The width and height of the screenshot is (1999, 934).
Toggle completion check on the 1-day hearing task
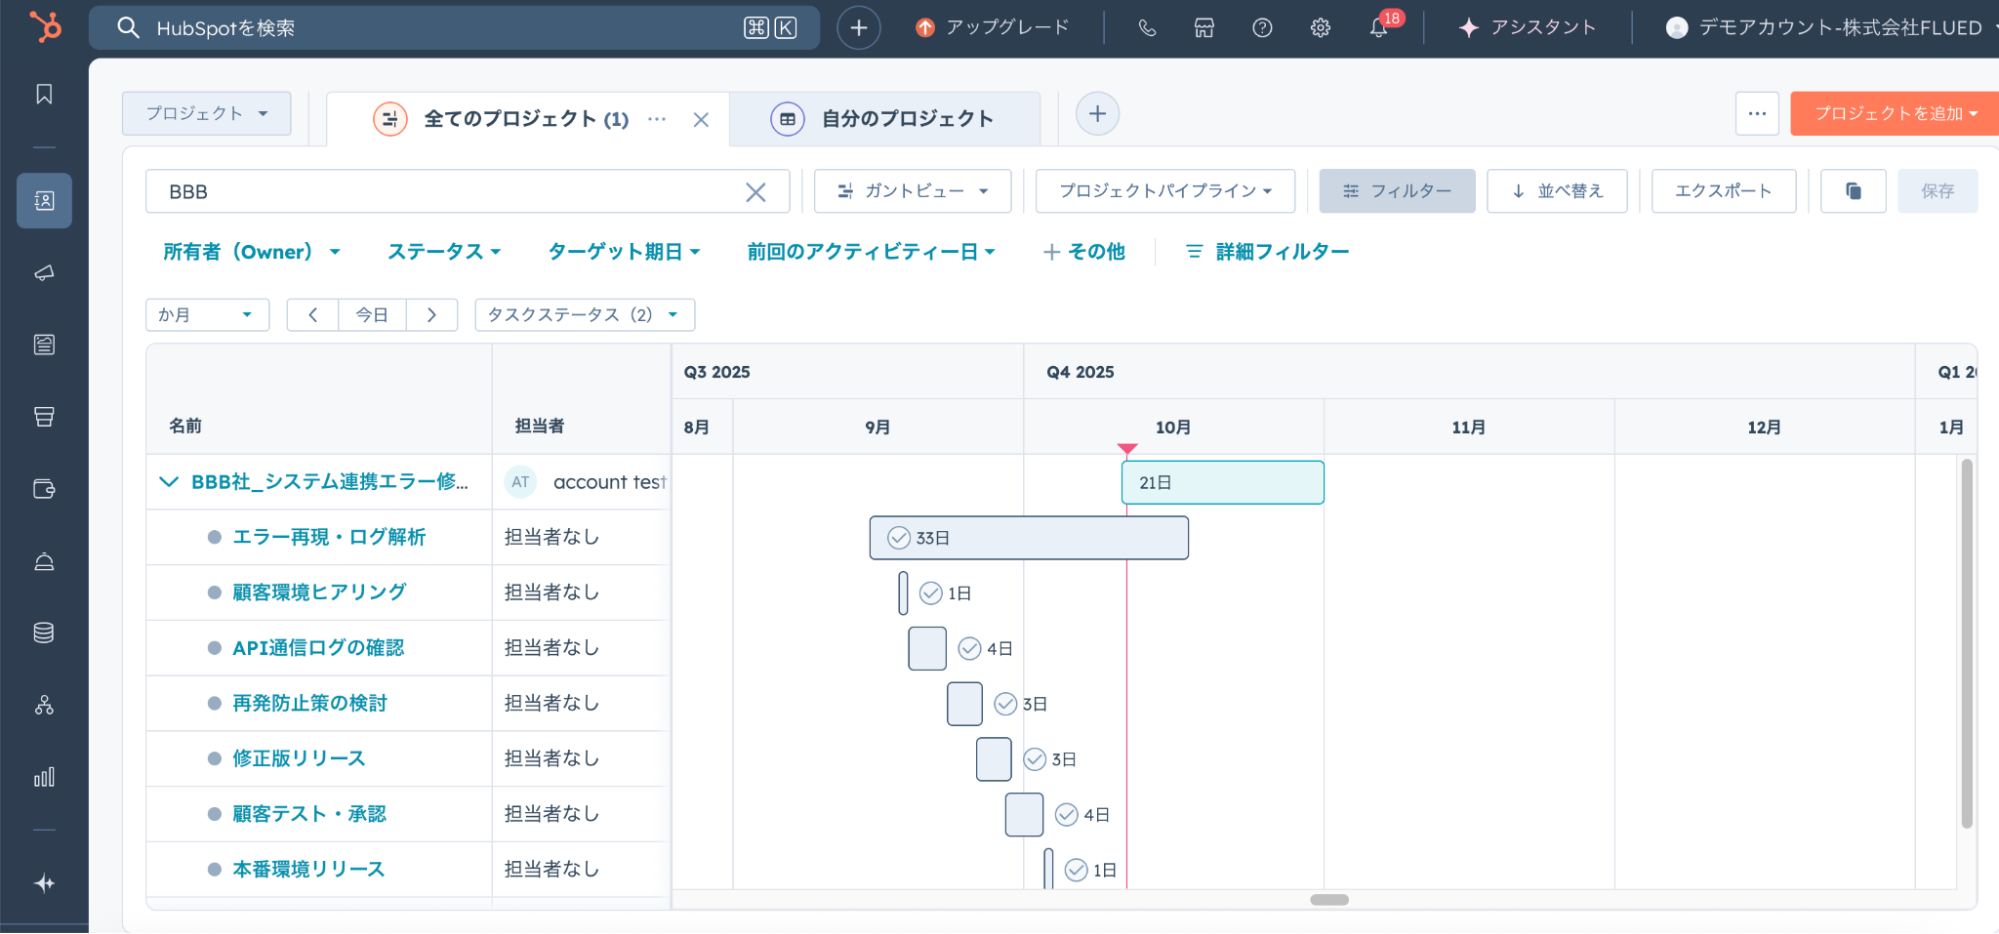[x=931, y=593]
